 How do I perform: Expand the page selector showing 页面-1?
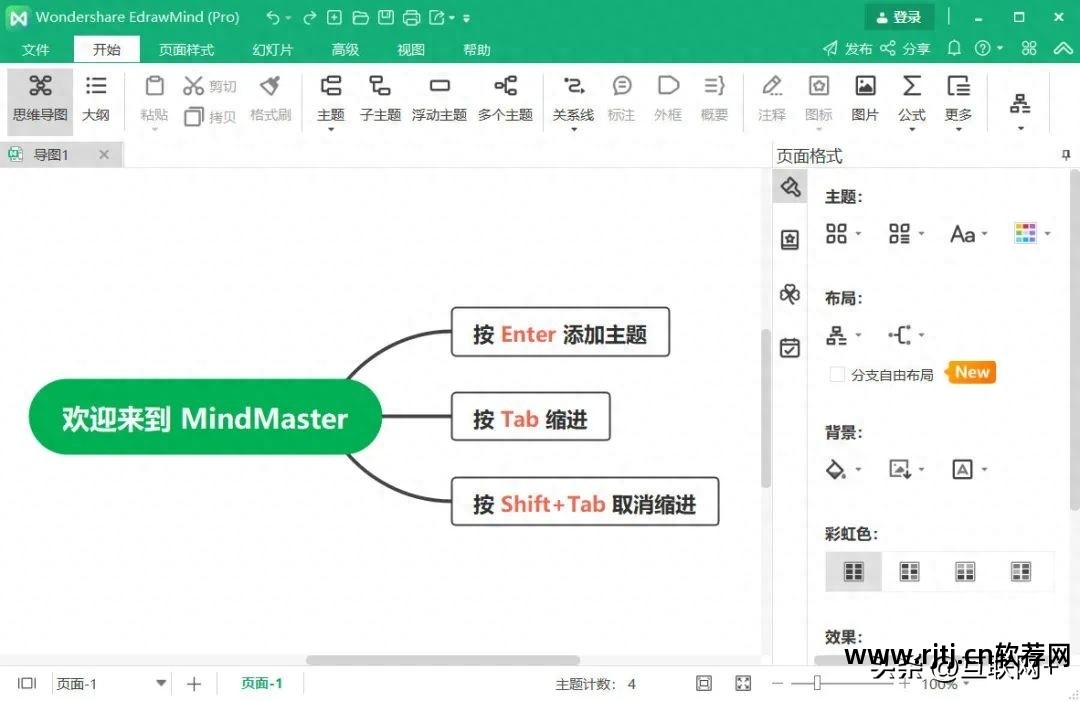pyautogui.click(x=162, y=683)
